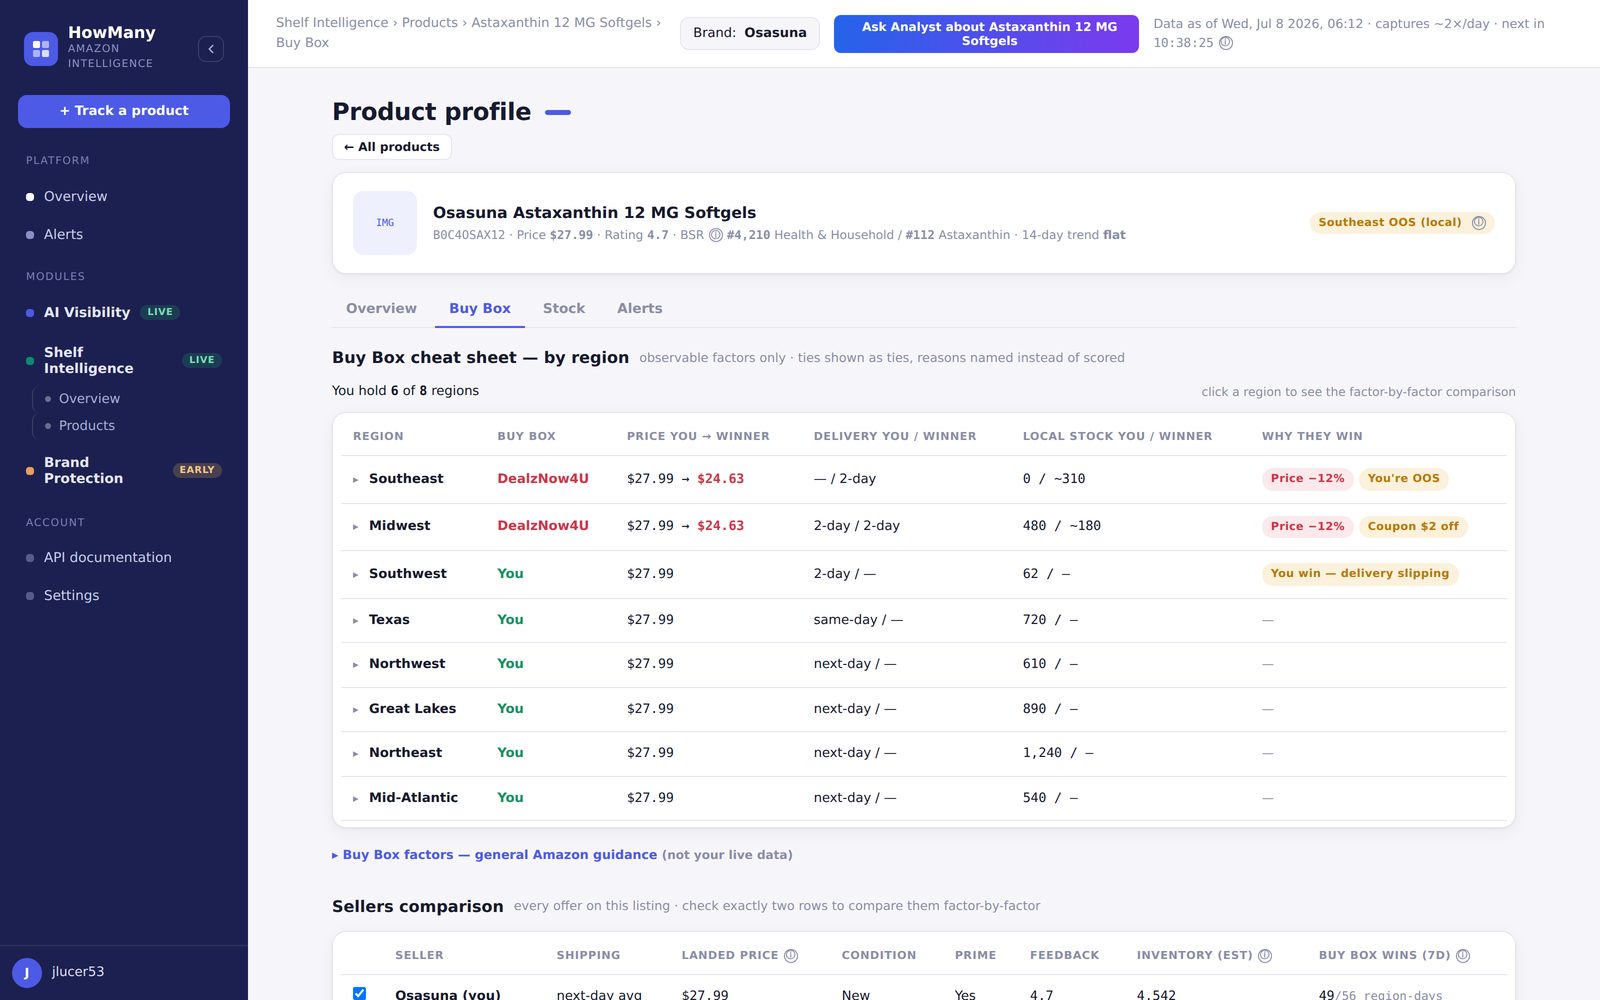The image size is (1600, 1000).
Task: Click 480 / ~180 stock in Midwest row
Action: [x=1061, y=526]
